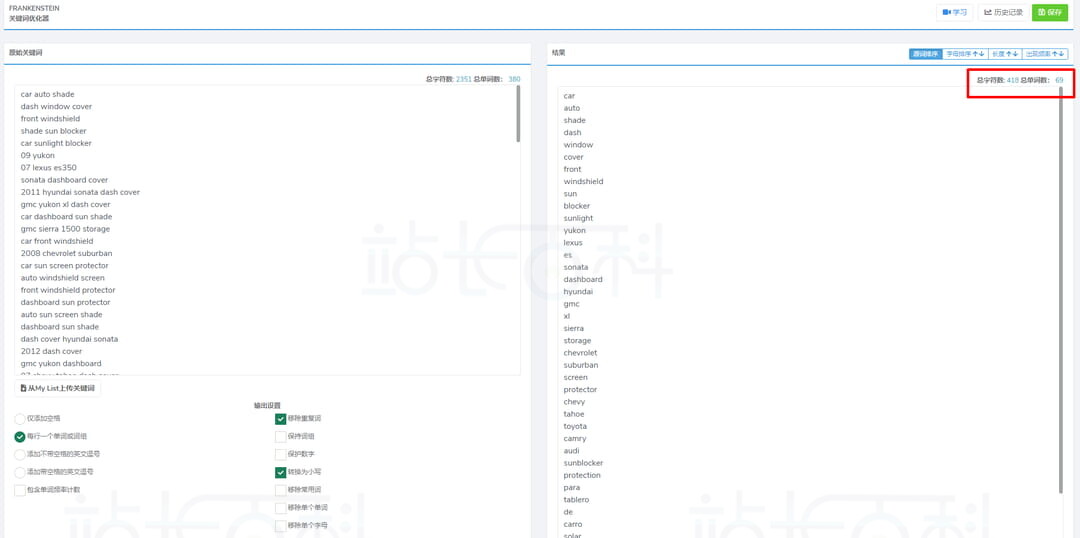Click "2008 chevrolet suburban" keyword line
1080x538 pixels.
[67, 254]
